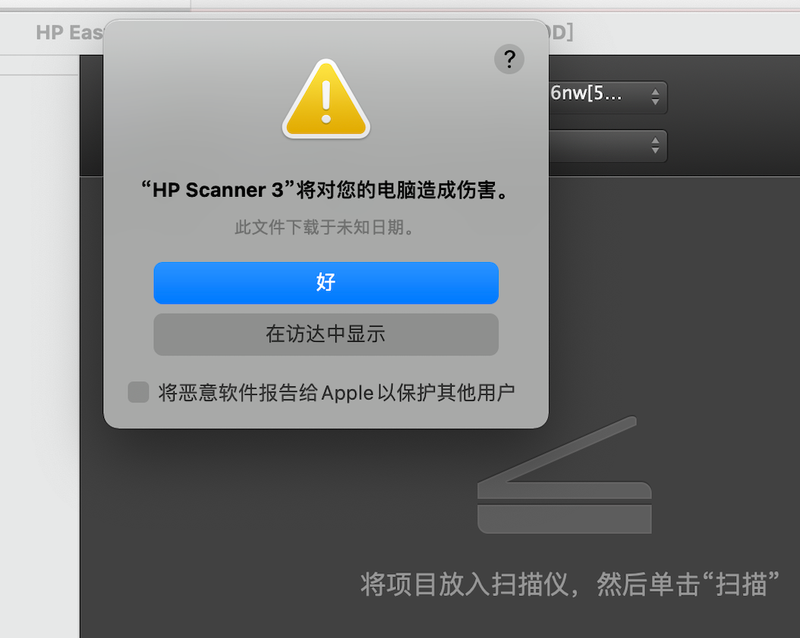Confirm the warning with the blue 好 button

(x=326, y=283)
